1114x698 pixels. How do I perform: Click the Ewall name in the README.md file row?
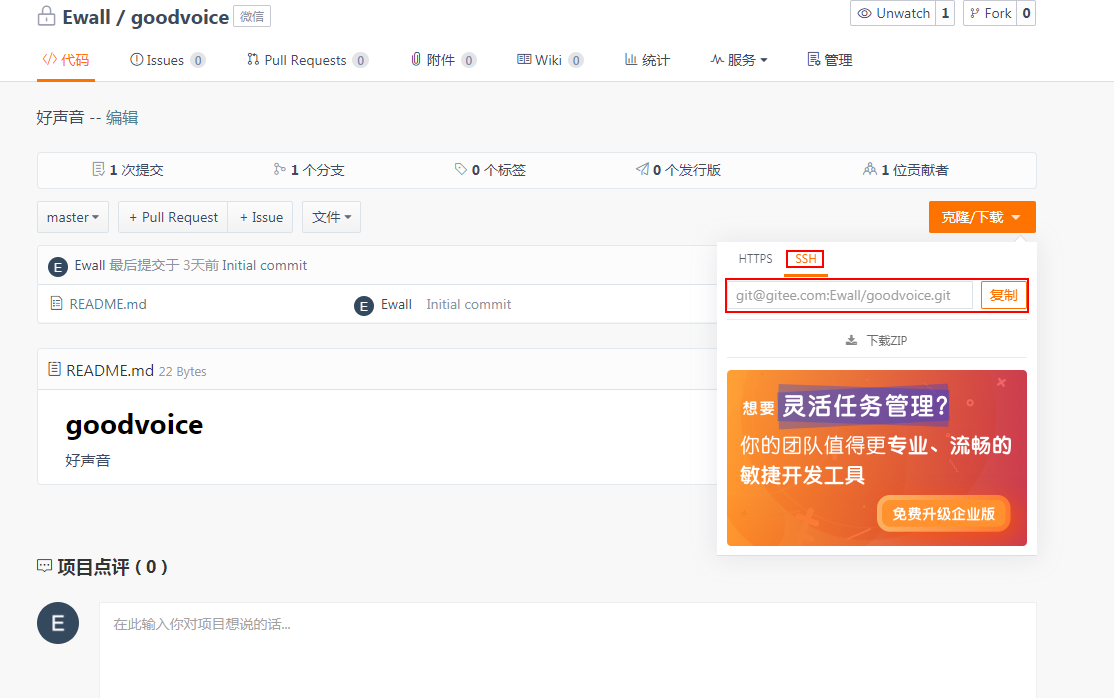point(396,304)
